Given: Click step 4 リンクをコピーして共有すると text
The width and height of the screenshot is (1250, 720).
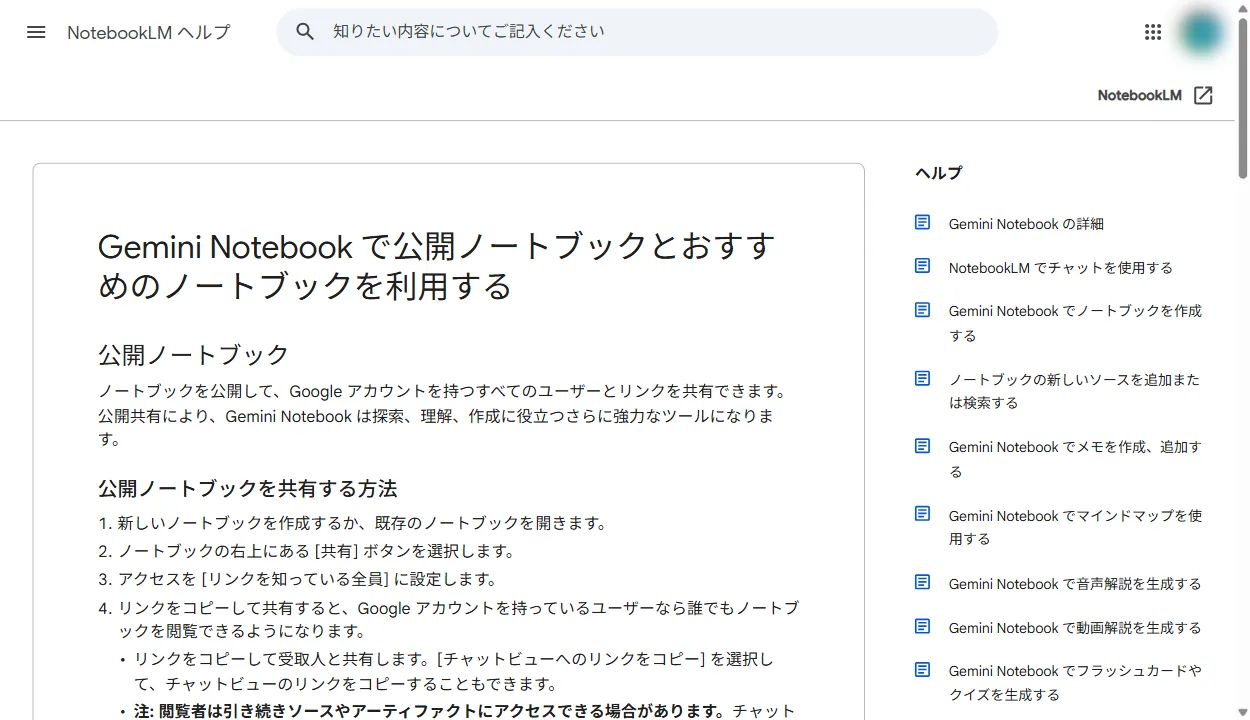Looking at the screenshot, I should pyautogui.click(x=458, y=620).
